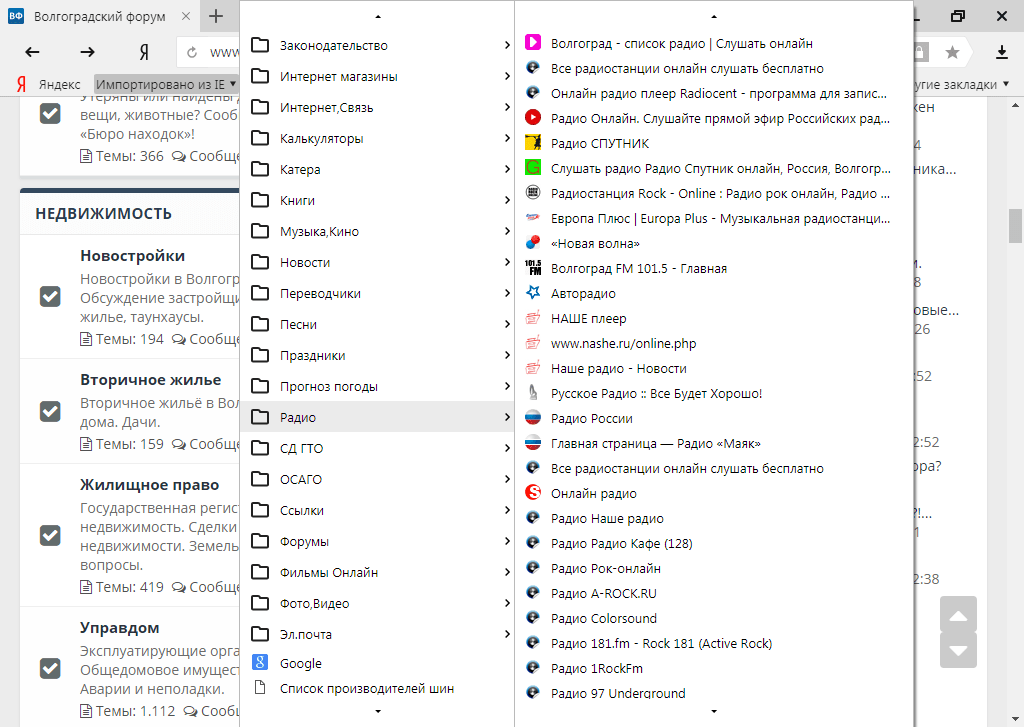Reload the page with the refresh icon
This screenshot has height=727, width=1024.
point(192,52)
